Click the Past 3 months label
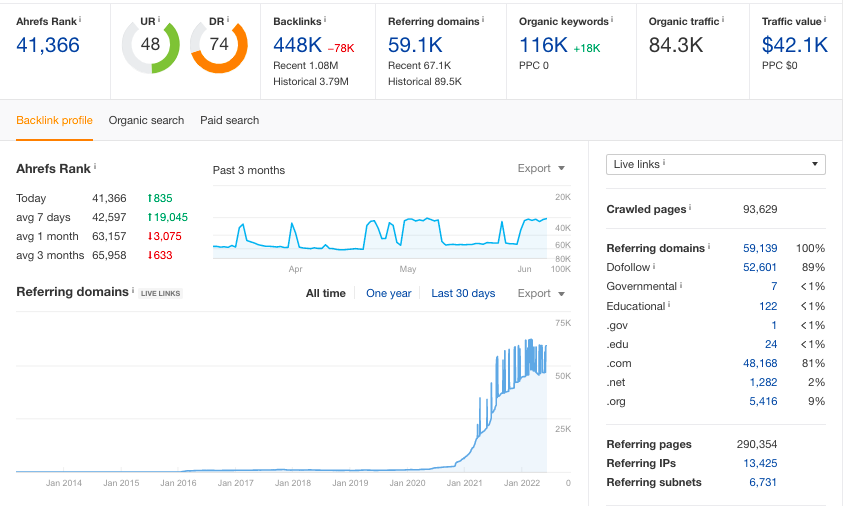Image resolution: width=848 pixels, height=506 pixels. [249, 170]
